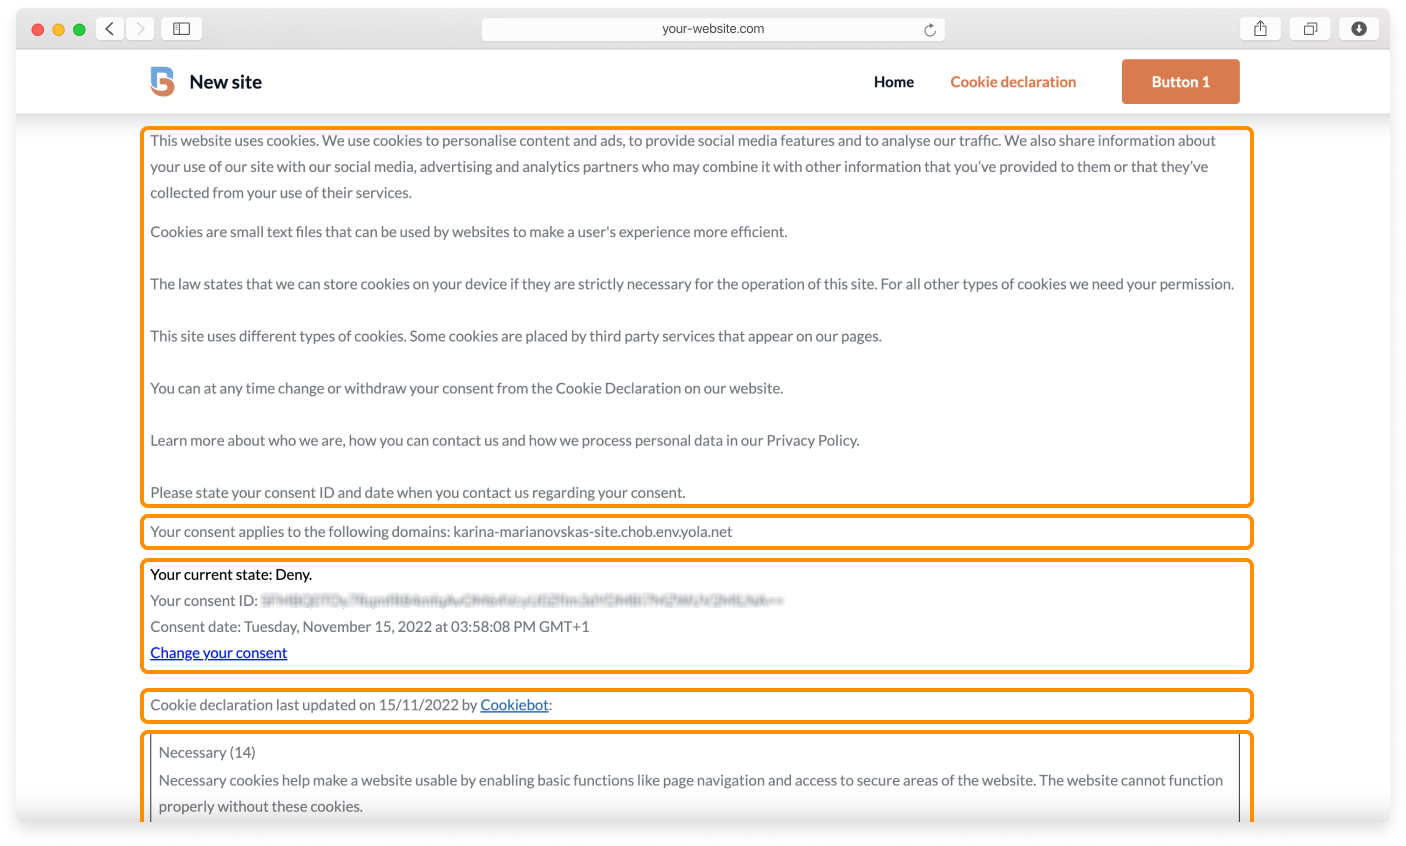
Task: Toggle the Safari sidebar icon
Action: (x=181, y=29)
